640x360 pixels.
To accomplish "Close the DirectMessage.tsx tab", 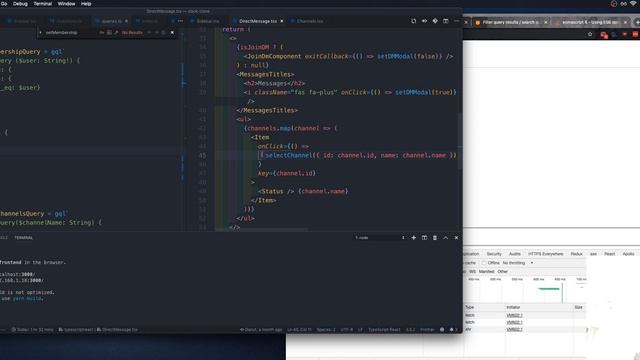I will pyautogui.click(x=282, y=21).
